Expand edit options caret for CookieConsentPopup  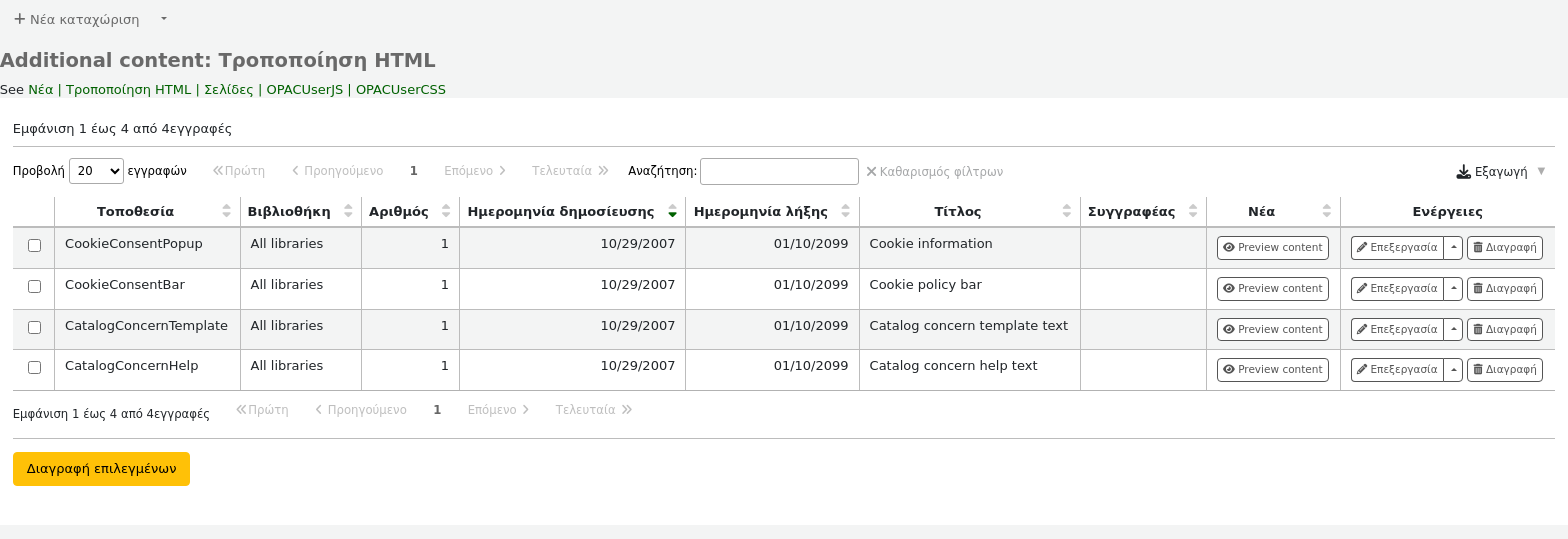point(1453,248)
